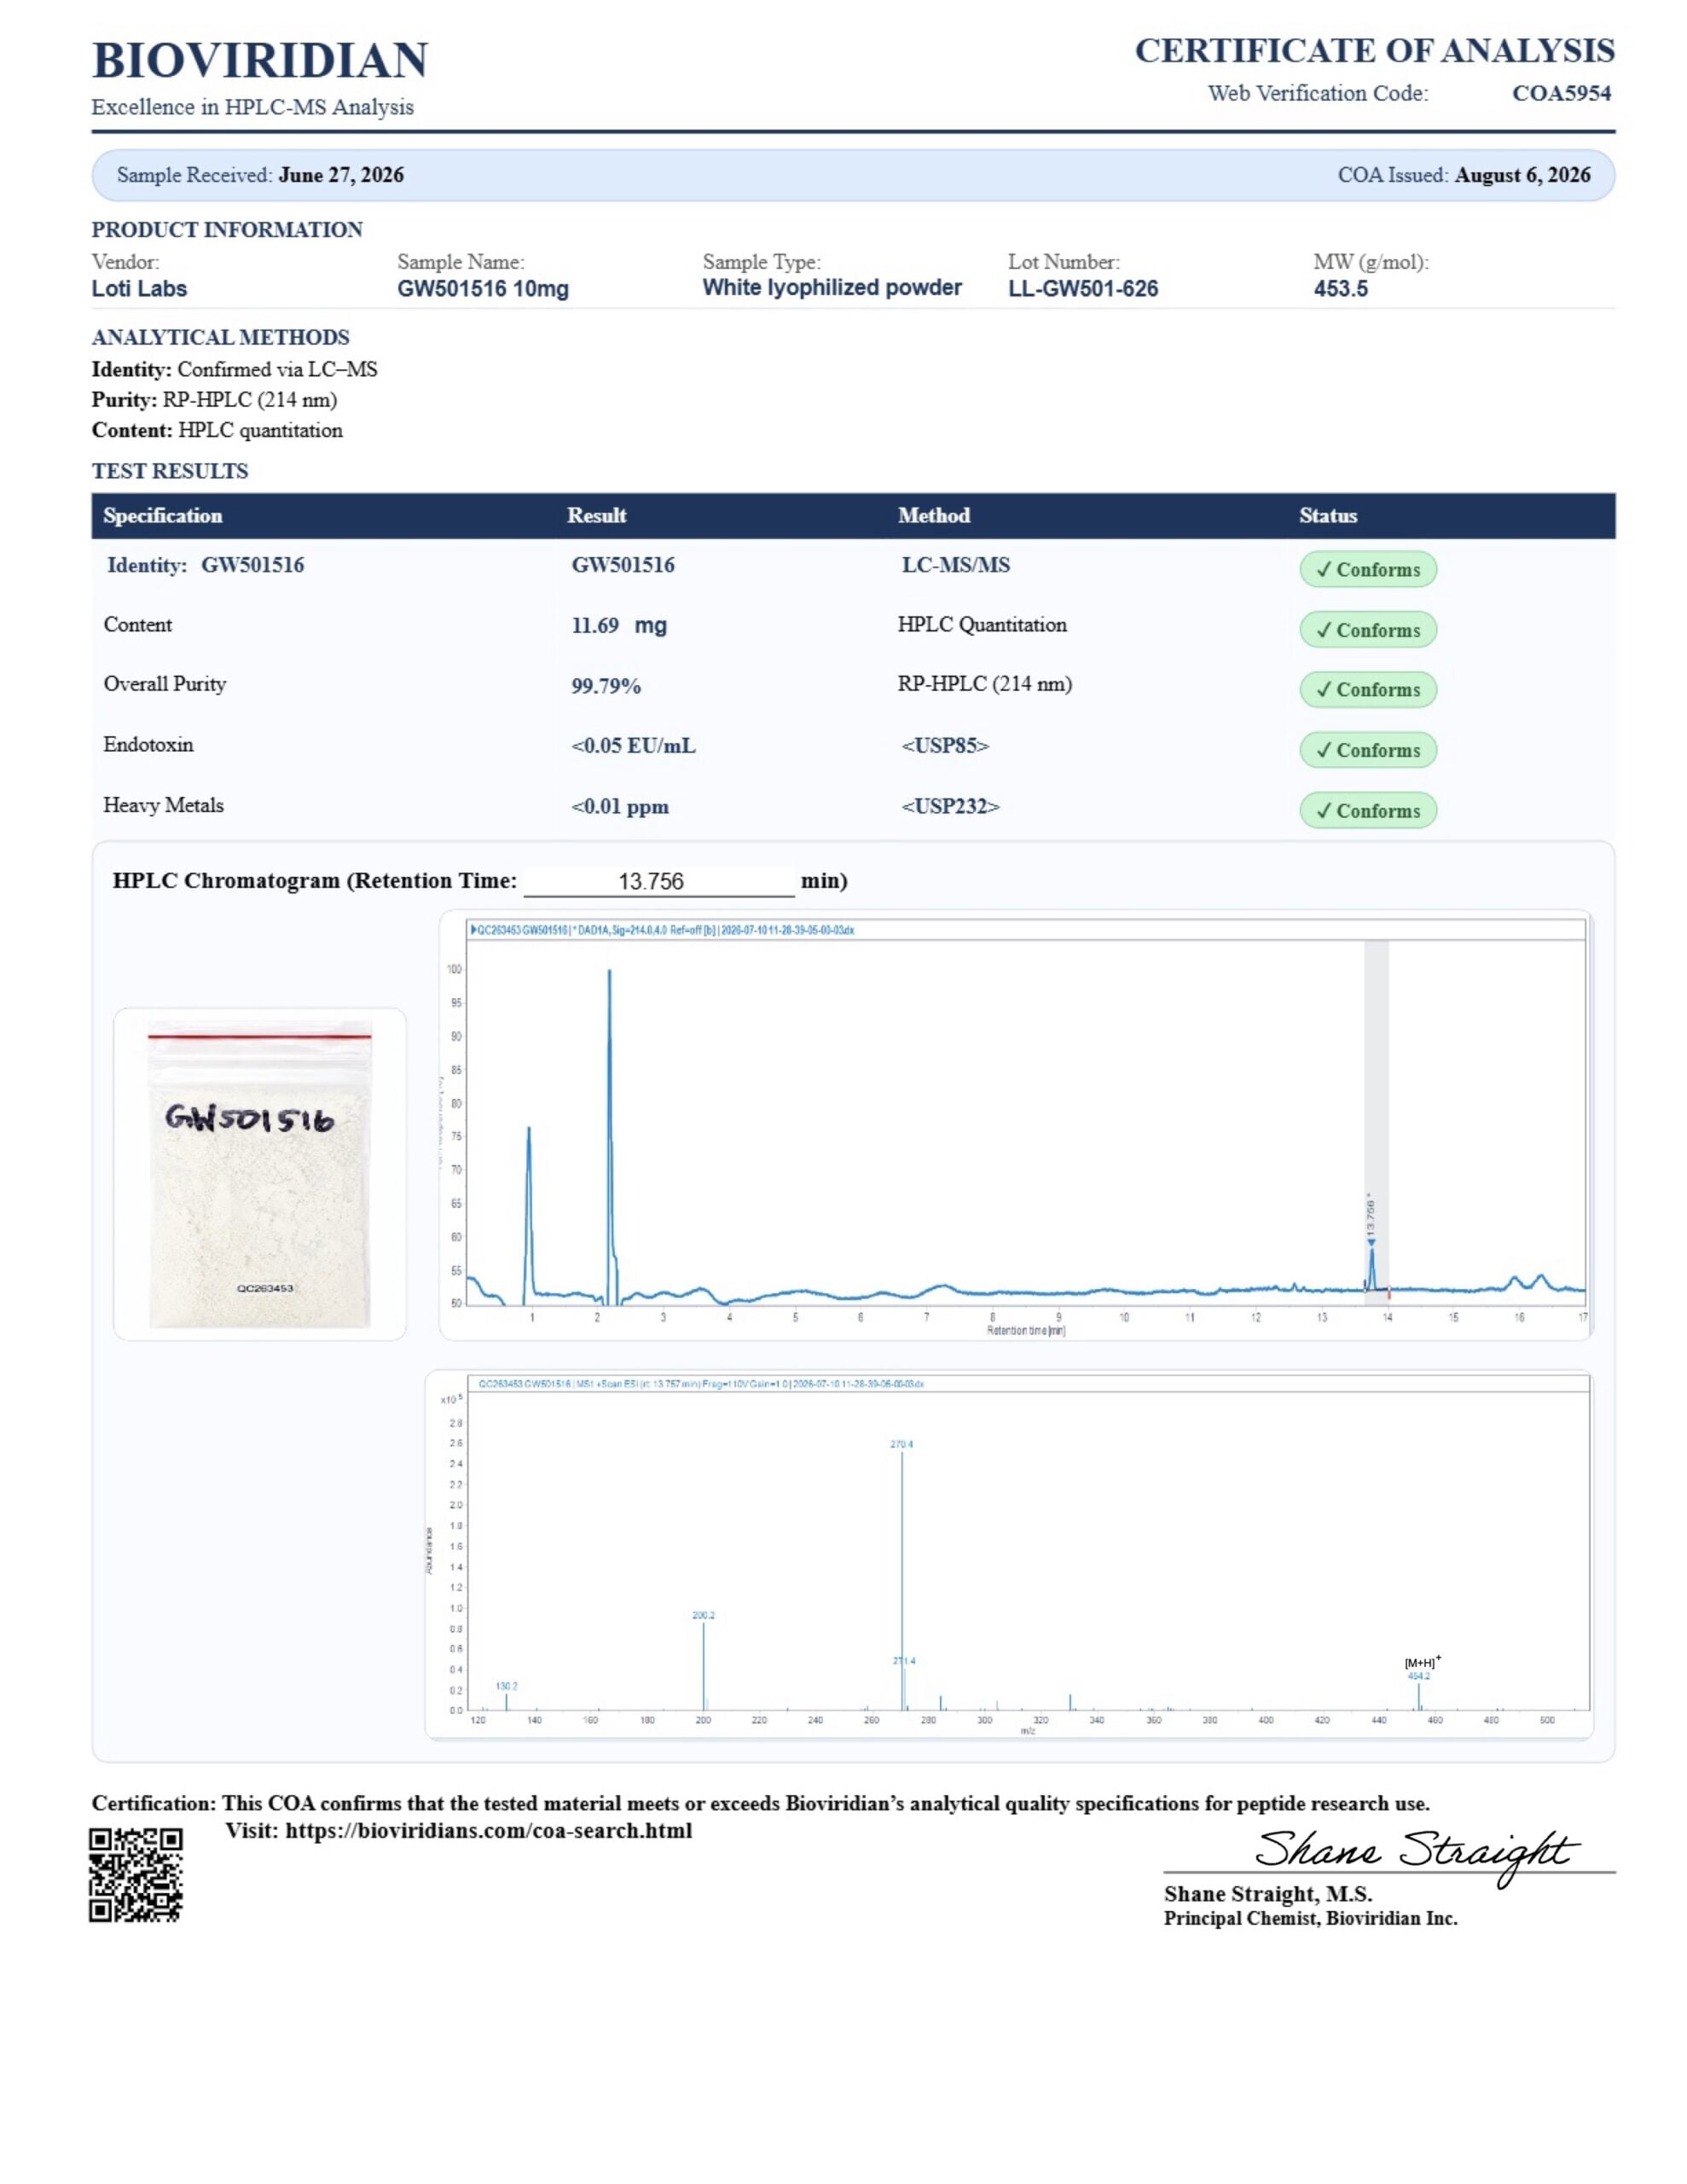This screenshot has width=1687, height=2184.
Task: Click the Method column header
Action: tap(934, 516)
